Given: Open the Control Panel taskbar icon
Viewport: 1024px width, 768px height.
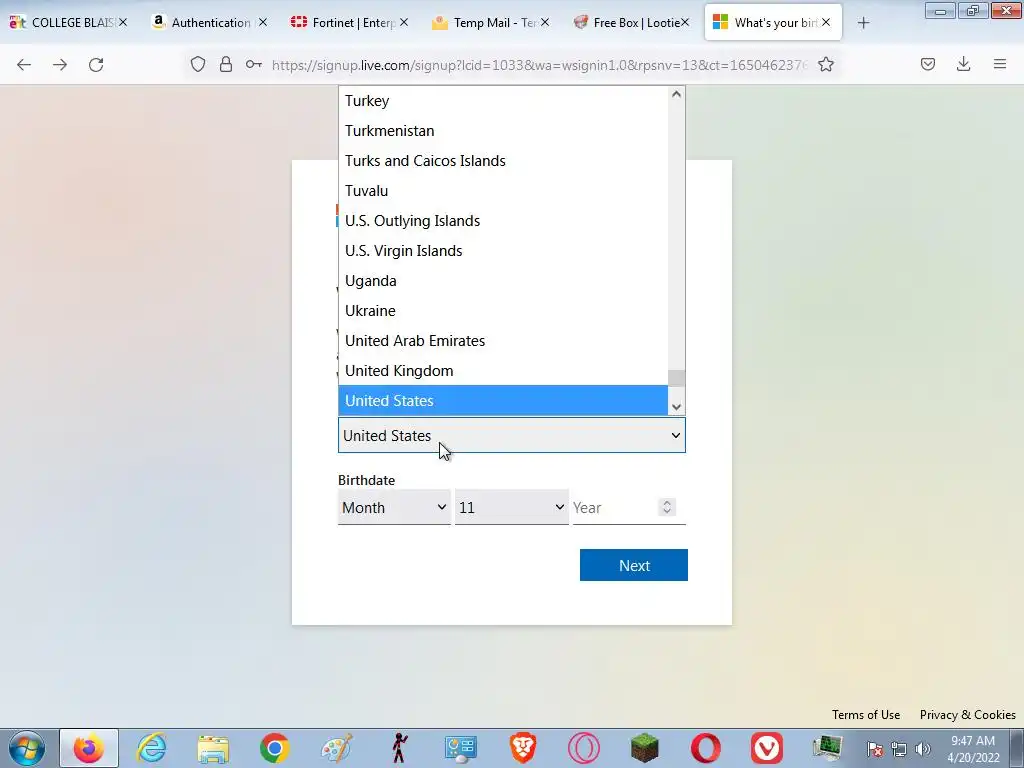Looking at the screenshot, I should 461,748.
